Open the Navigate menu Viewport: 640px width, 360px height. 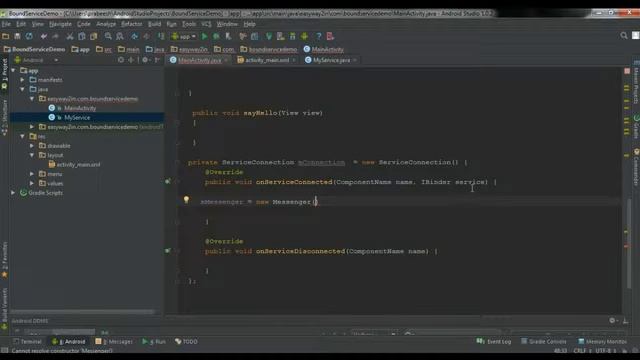pyautogui.click(x=60, y=24)
